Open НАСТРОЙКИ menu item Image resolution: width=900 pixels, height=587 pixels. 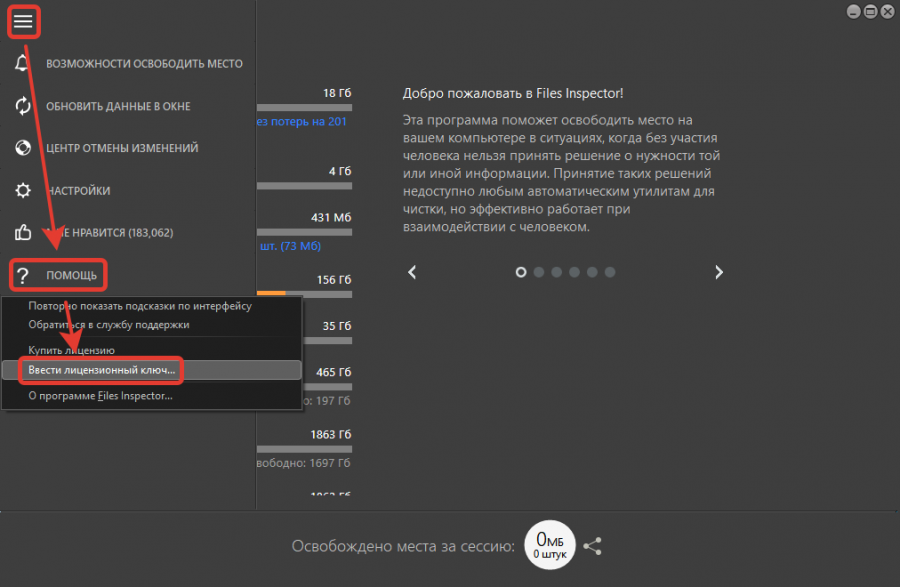tap(78, 191)
